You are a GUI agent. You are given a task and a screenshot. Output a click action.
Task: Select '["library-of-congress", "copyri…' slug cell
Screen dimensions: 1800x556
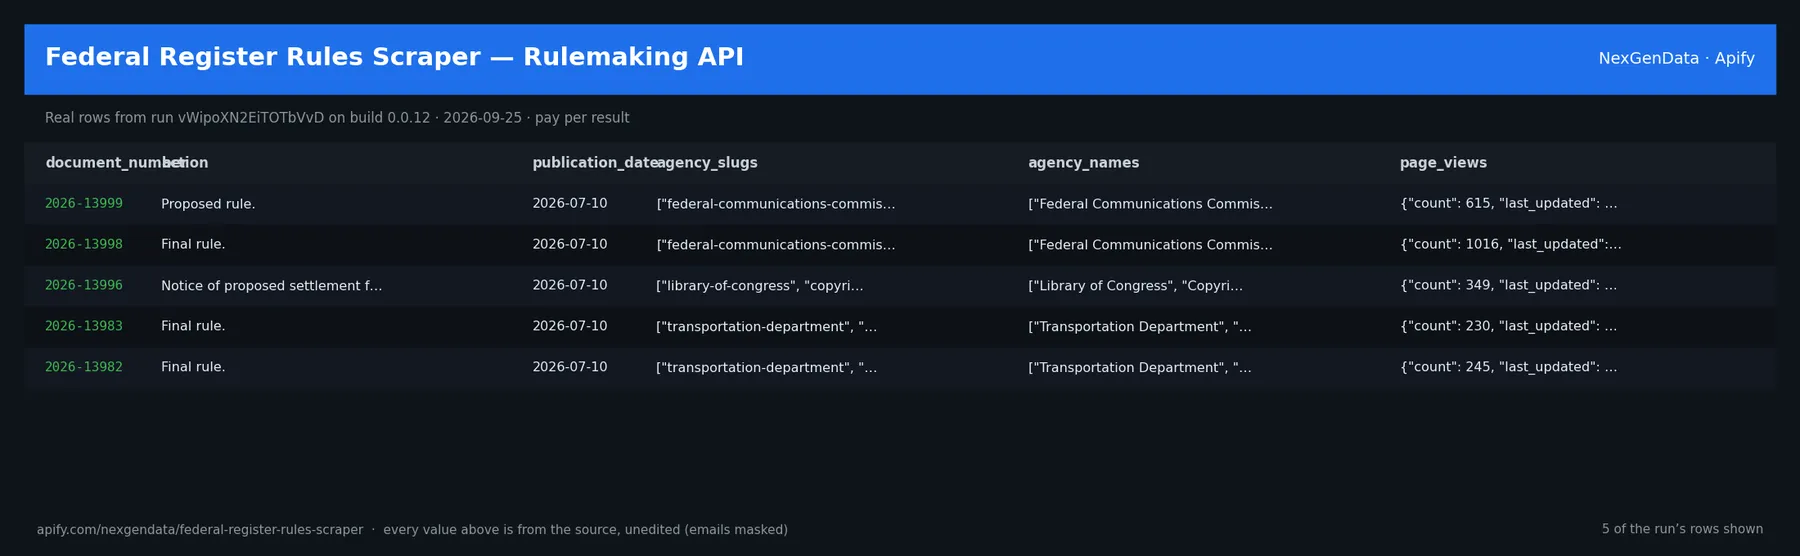tap(759, 286)
